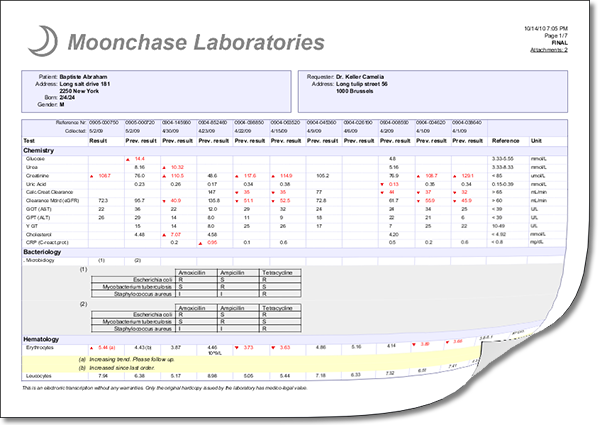Click the 'Chemistry' section header
This screenshot has width=600, height=425.
click(39, 150)
